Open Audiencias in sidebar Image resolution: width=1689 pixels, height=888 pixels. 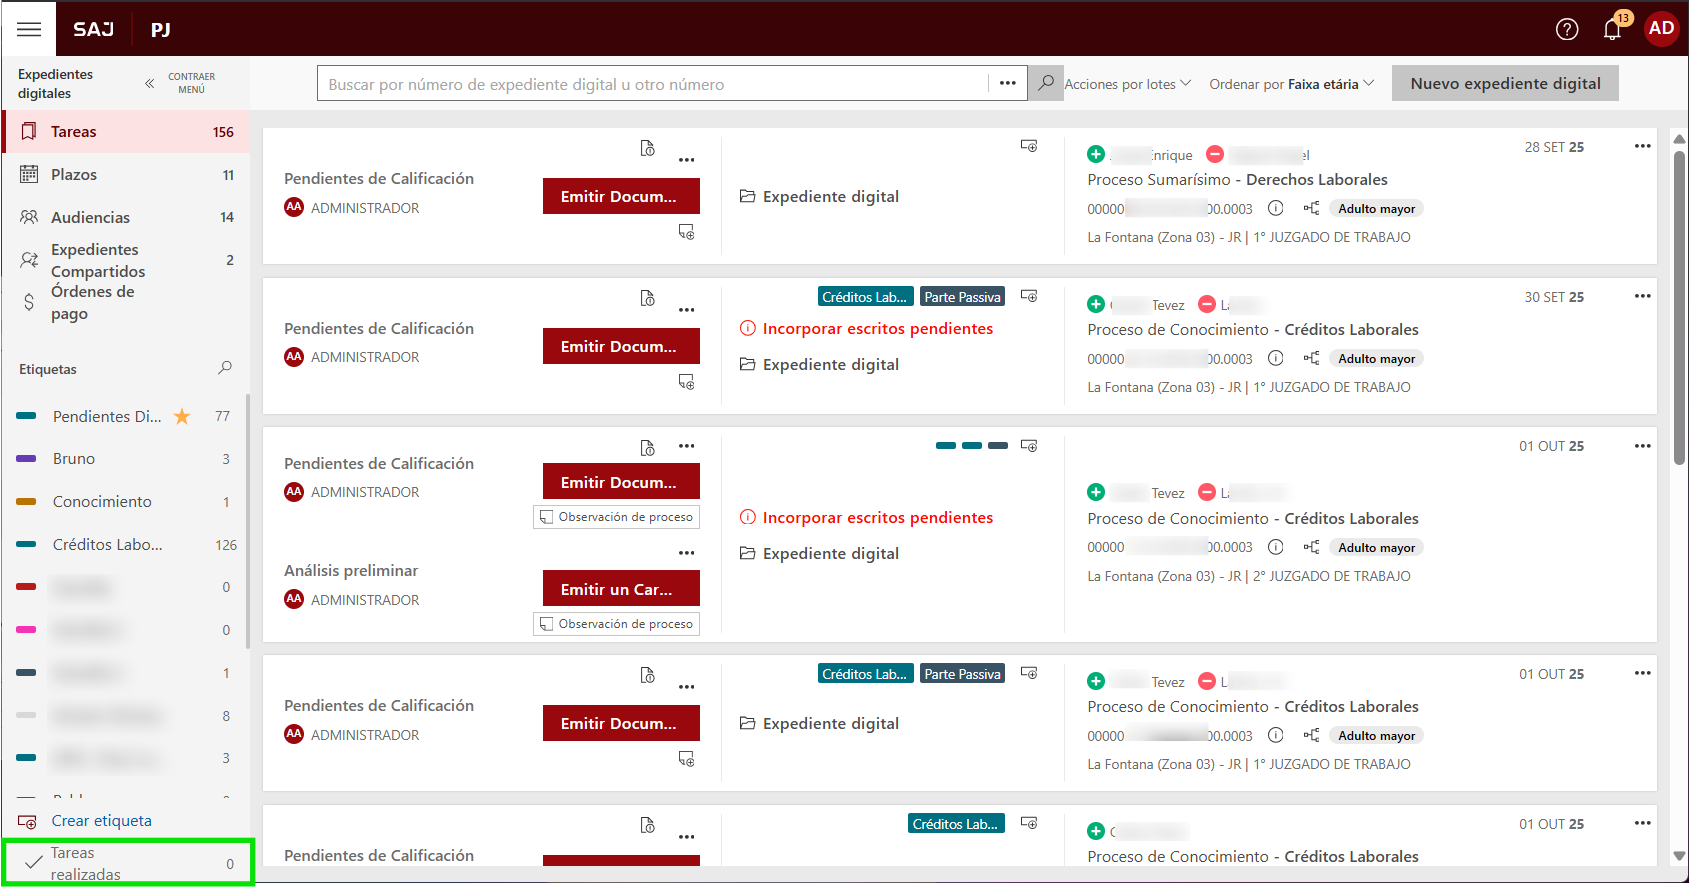click(126, 217)
